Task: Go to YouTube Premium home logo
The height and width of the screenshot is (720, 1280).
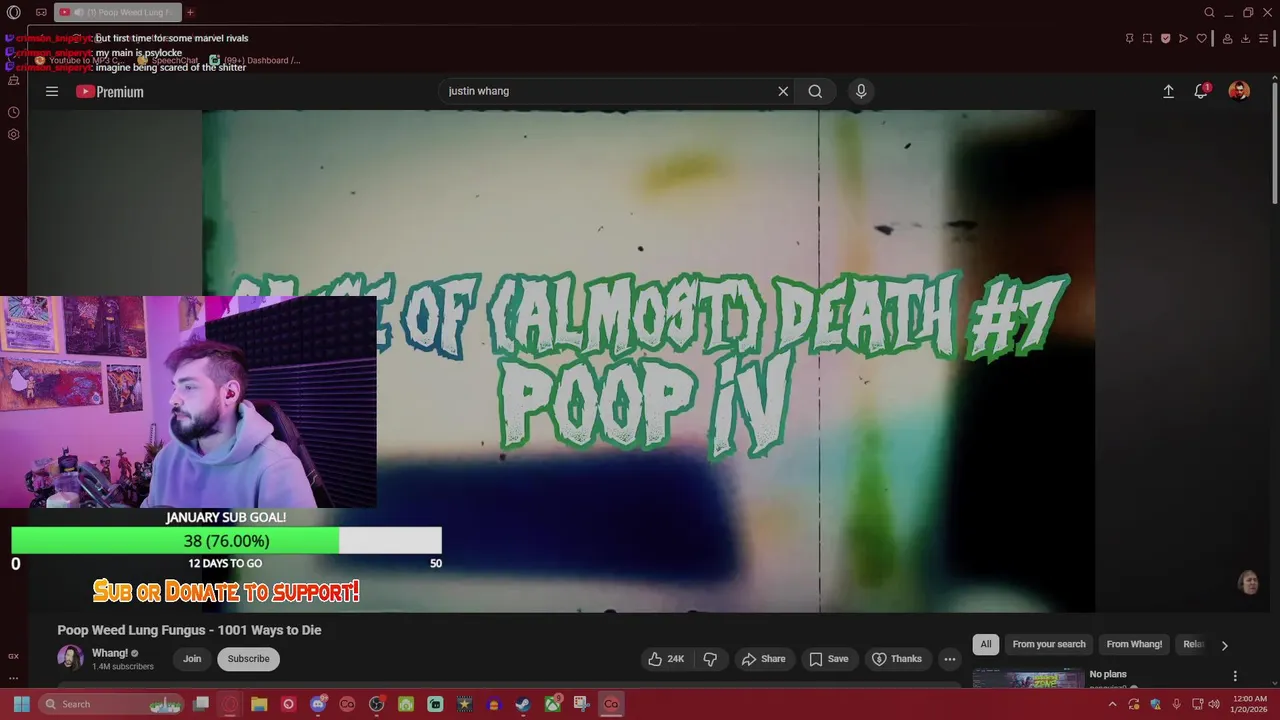Action: 110,91
